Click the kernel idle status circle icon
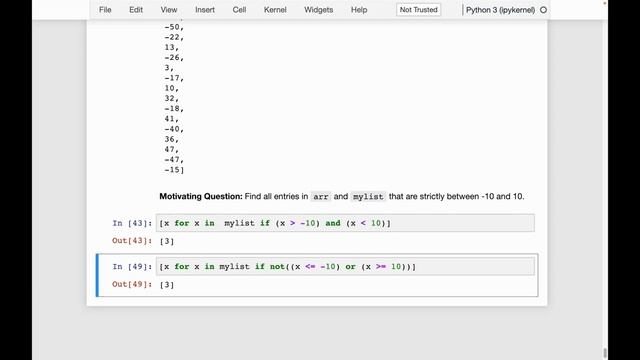Viewport: 640px width, 360px height. click(543, 10)
